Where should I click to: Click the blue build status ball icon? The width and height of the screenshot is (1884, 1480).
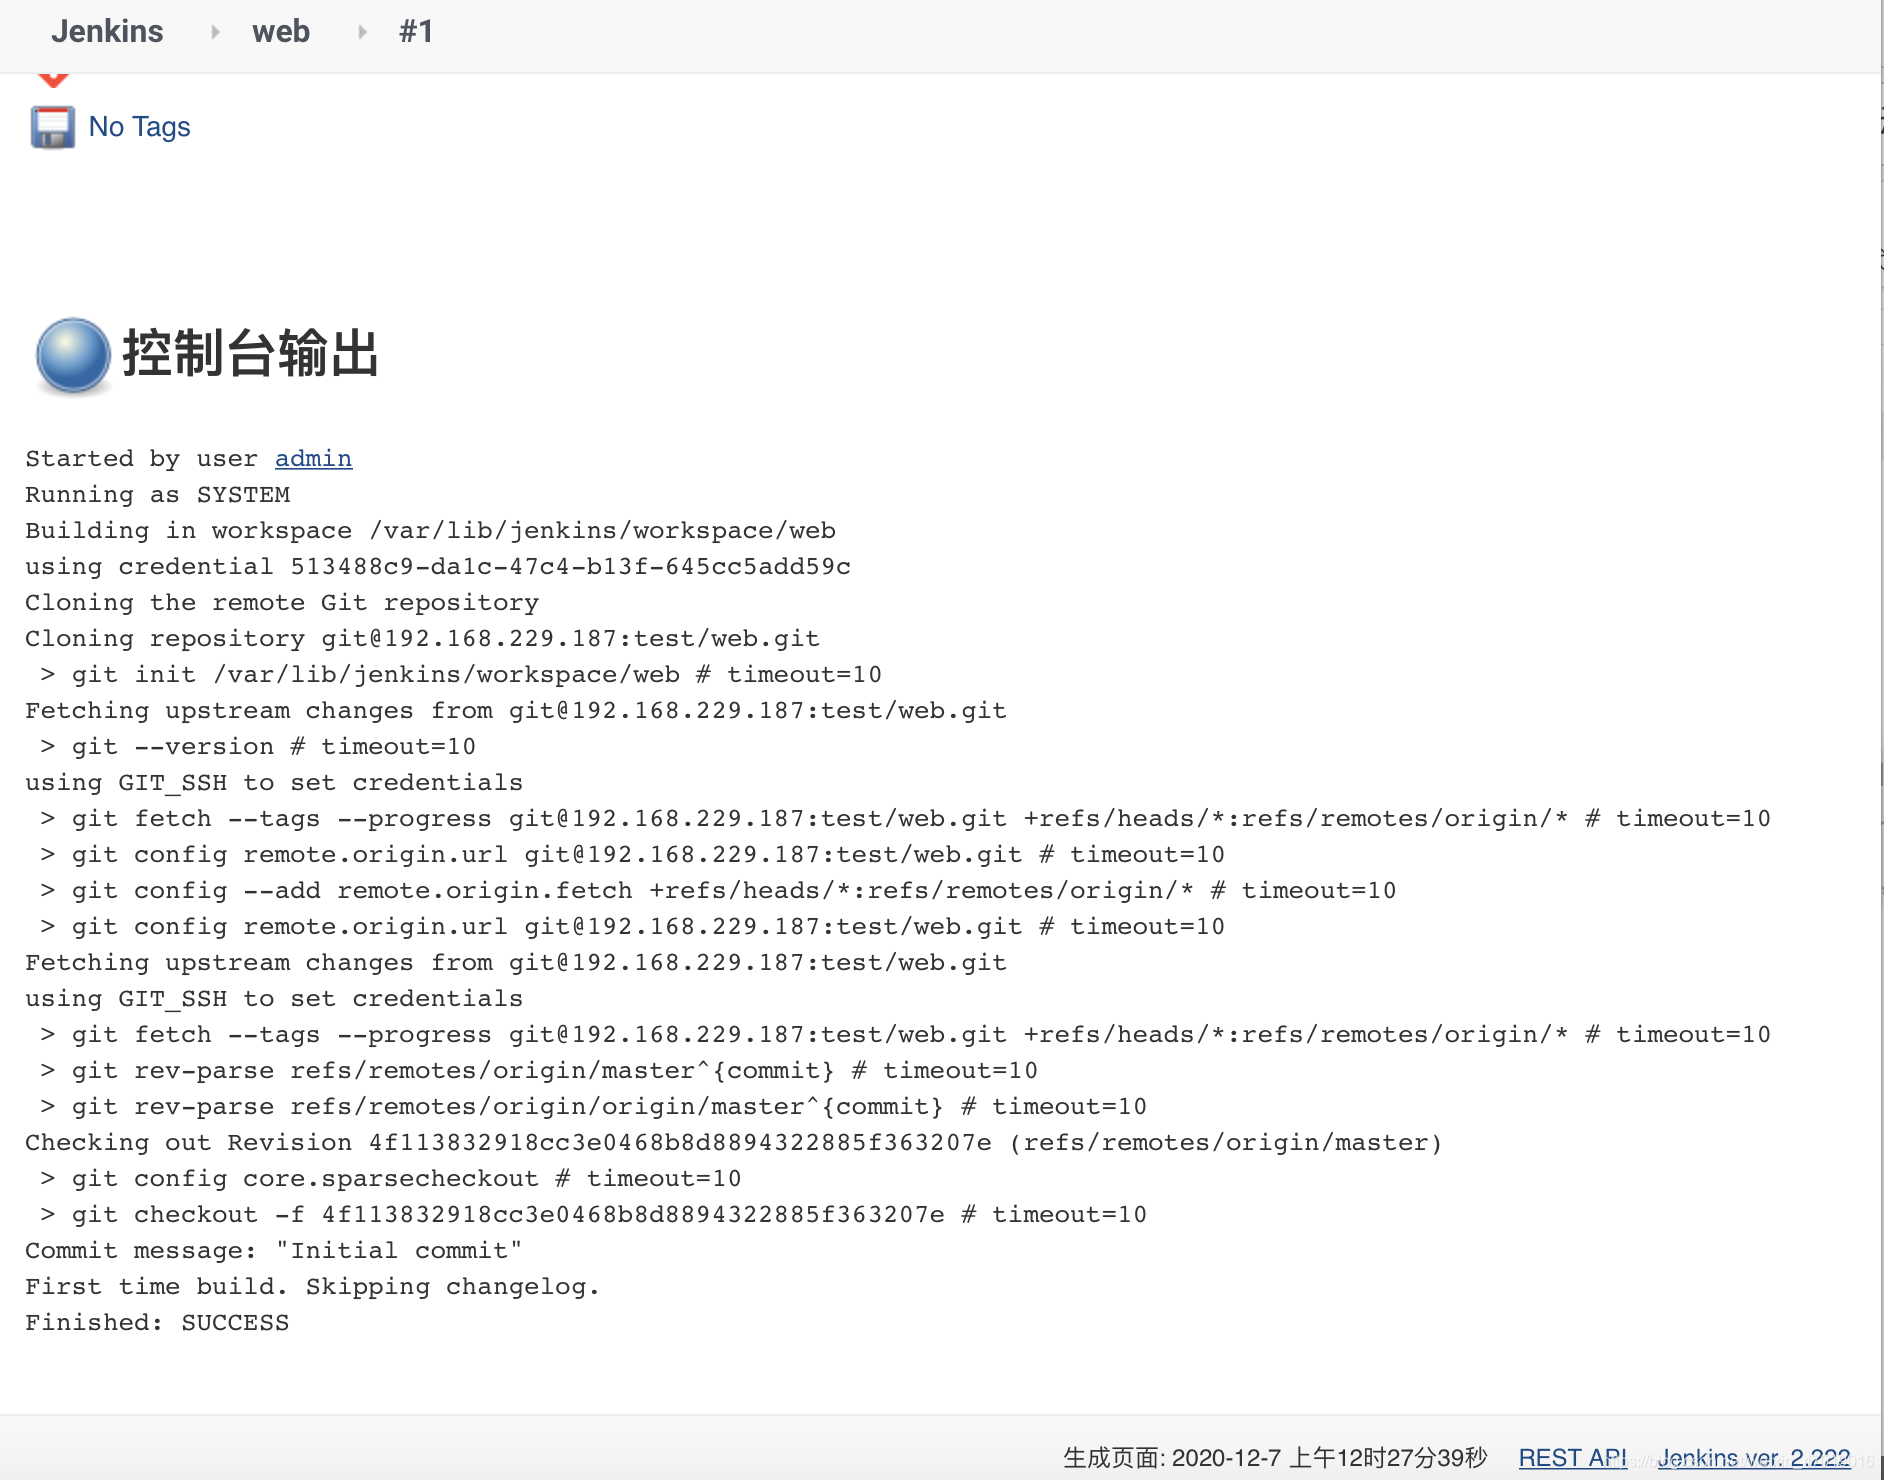coord(72,355)
